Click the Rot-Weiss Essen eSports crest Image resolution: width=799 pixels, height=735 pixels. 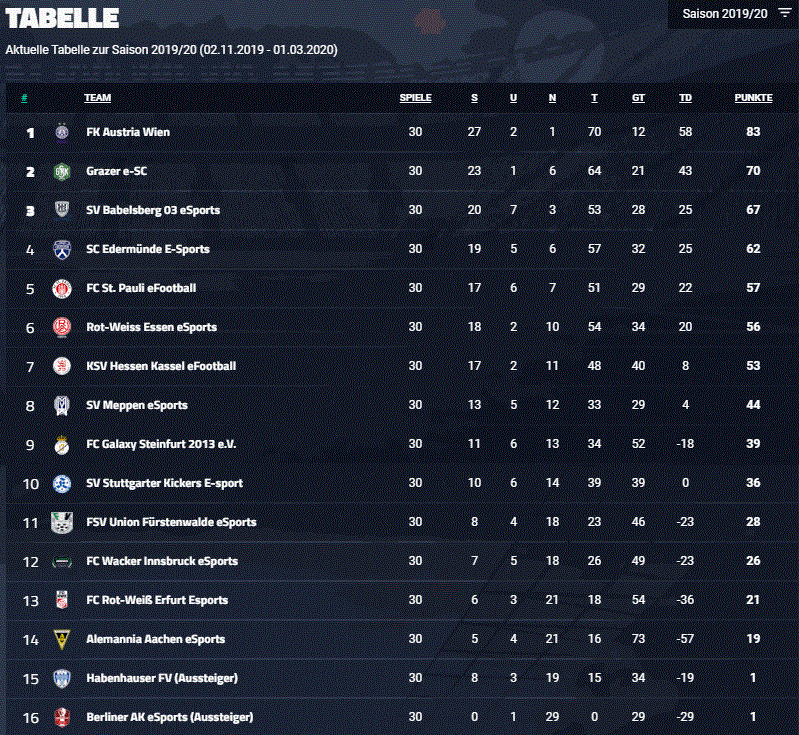click(62, 327)
